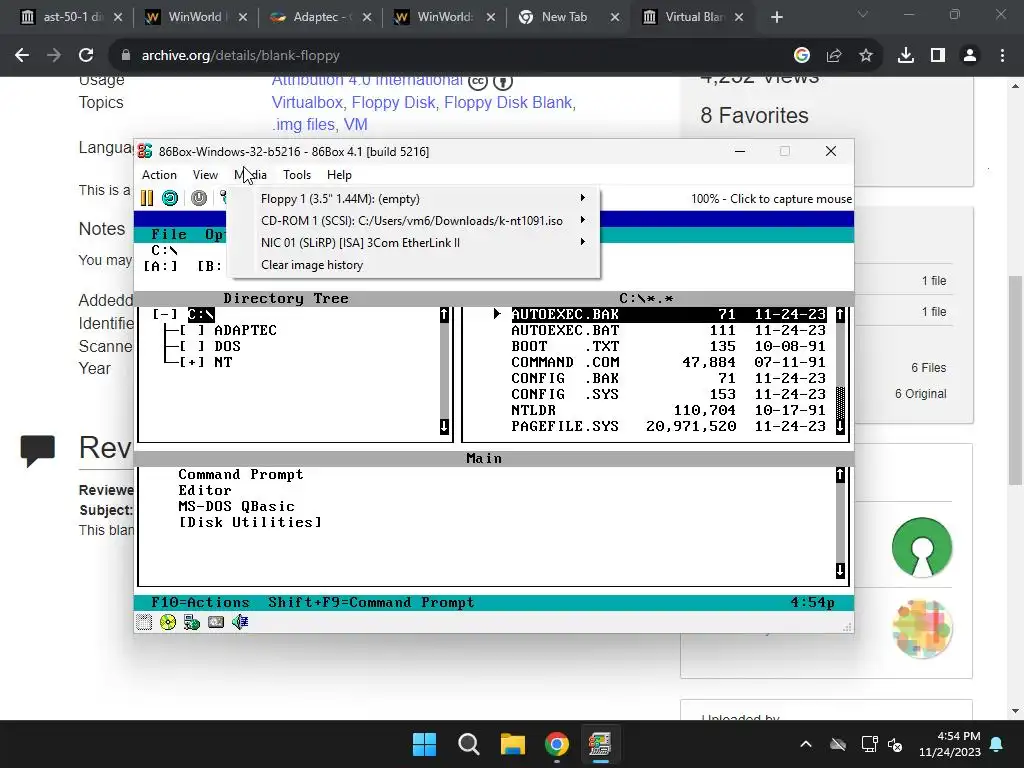Open Windows Start menu
The height and width of the screenshot is (768, 1024).
click(x=424, y=744)
